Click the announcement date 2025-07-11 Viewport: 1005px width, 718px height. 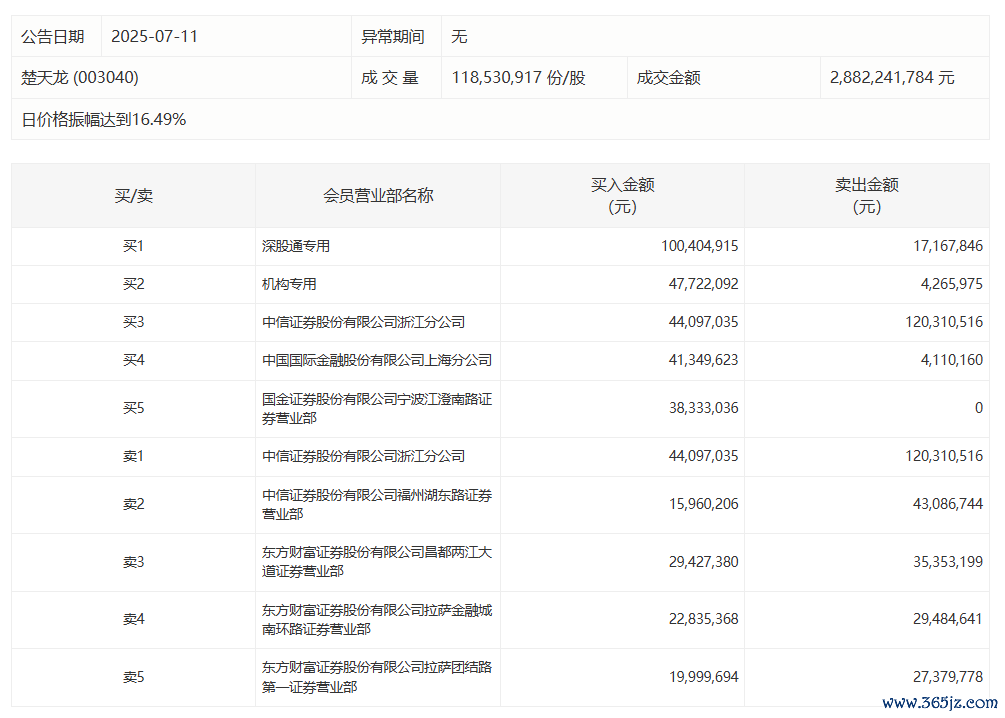click(x=154, y=36)
